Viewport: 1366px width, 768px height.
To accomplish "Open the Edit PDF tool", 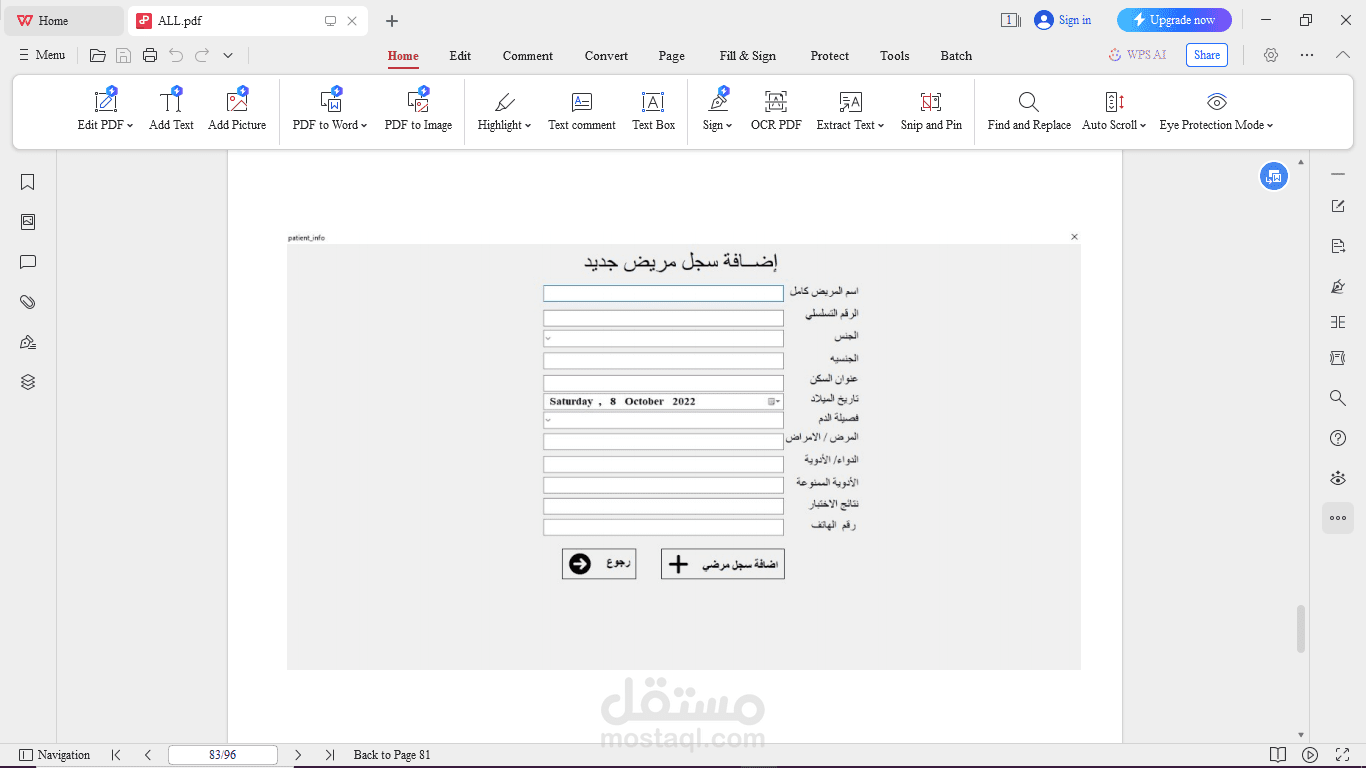I will [x=105, y=110].
